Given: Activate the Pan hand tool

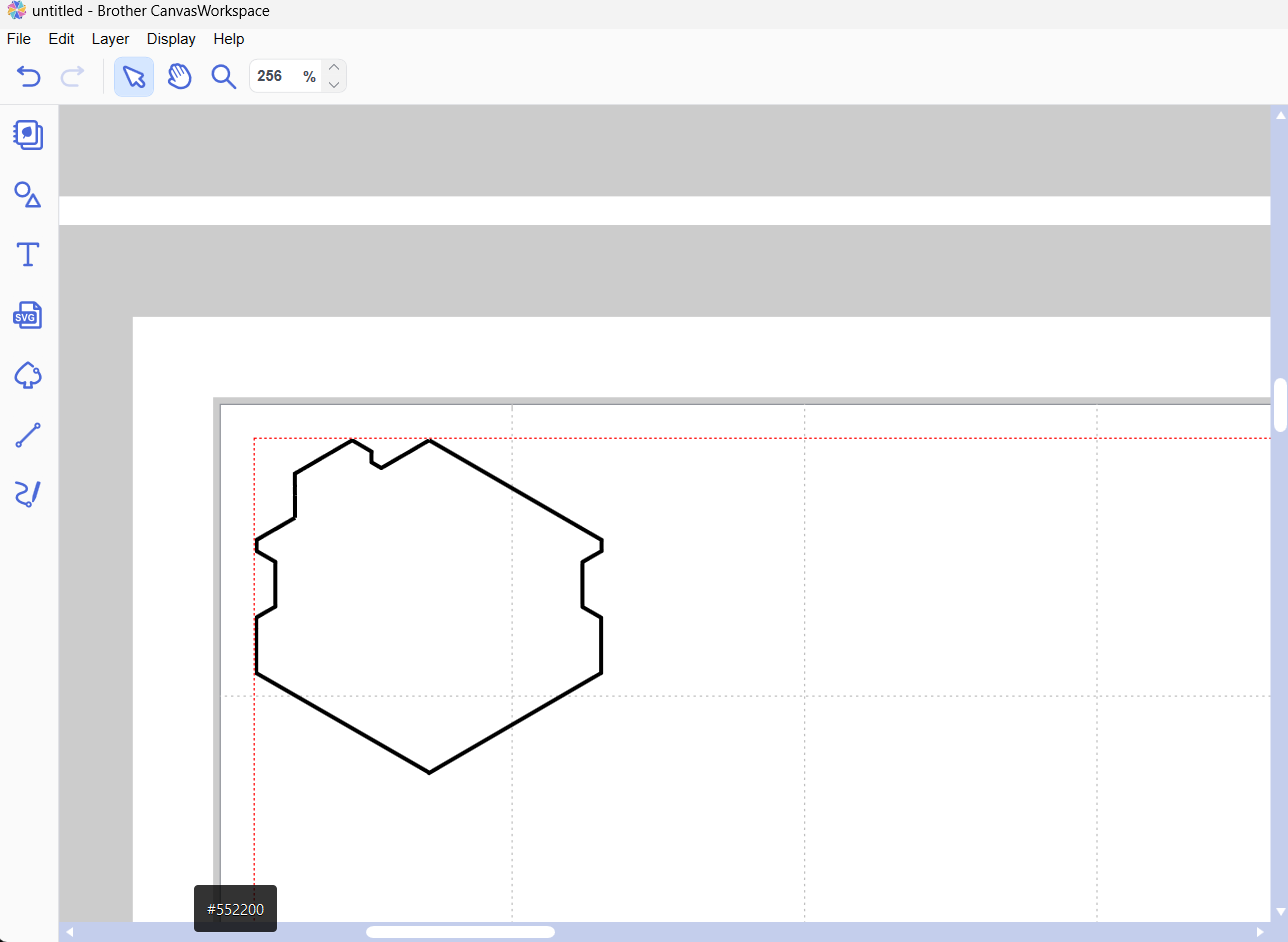Looking at the screenshot, I should tap(179, 77).
